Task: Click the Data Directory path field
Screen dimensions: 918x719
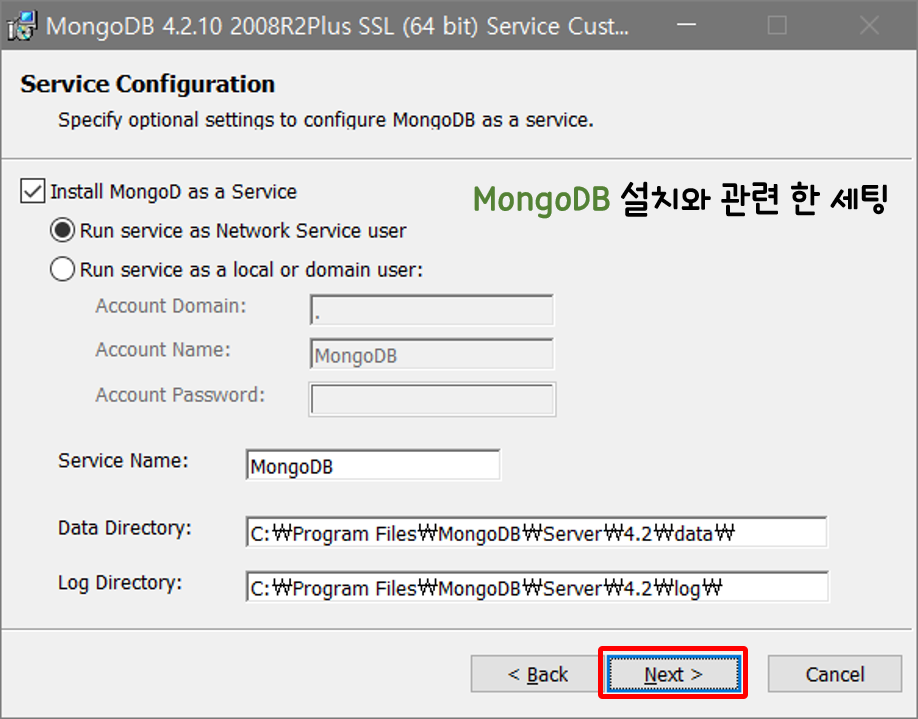Action: click(x=536, y=532)
